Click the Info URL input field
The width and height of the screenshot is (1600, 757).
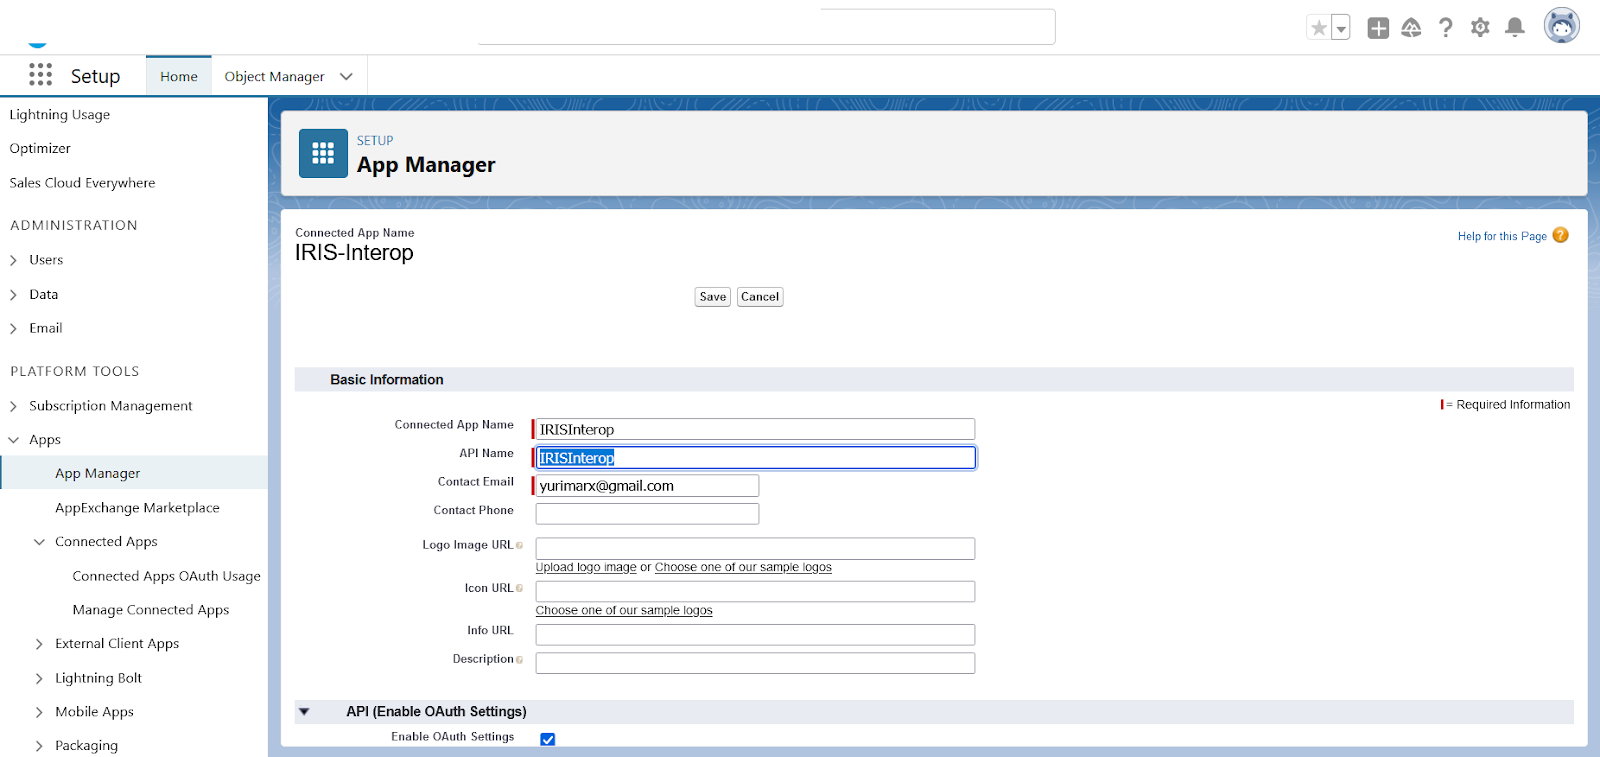click(755, 634)
